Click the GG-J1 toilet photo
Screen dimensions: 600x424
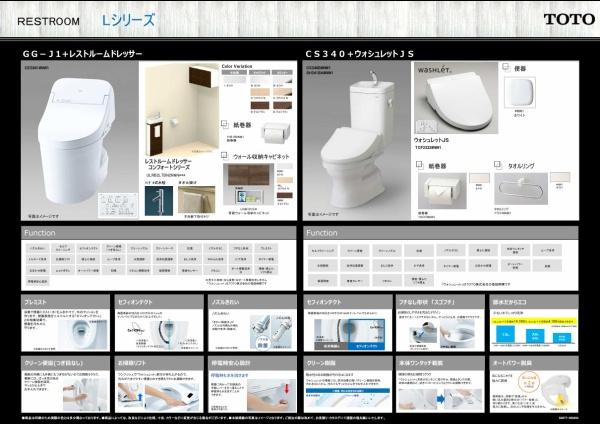80,140
